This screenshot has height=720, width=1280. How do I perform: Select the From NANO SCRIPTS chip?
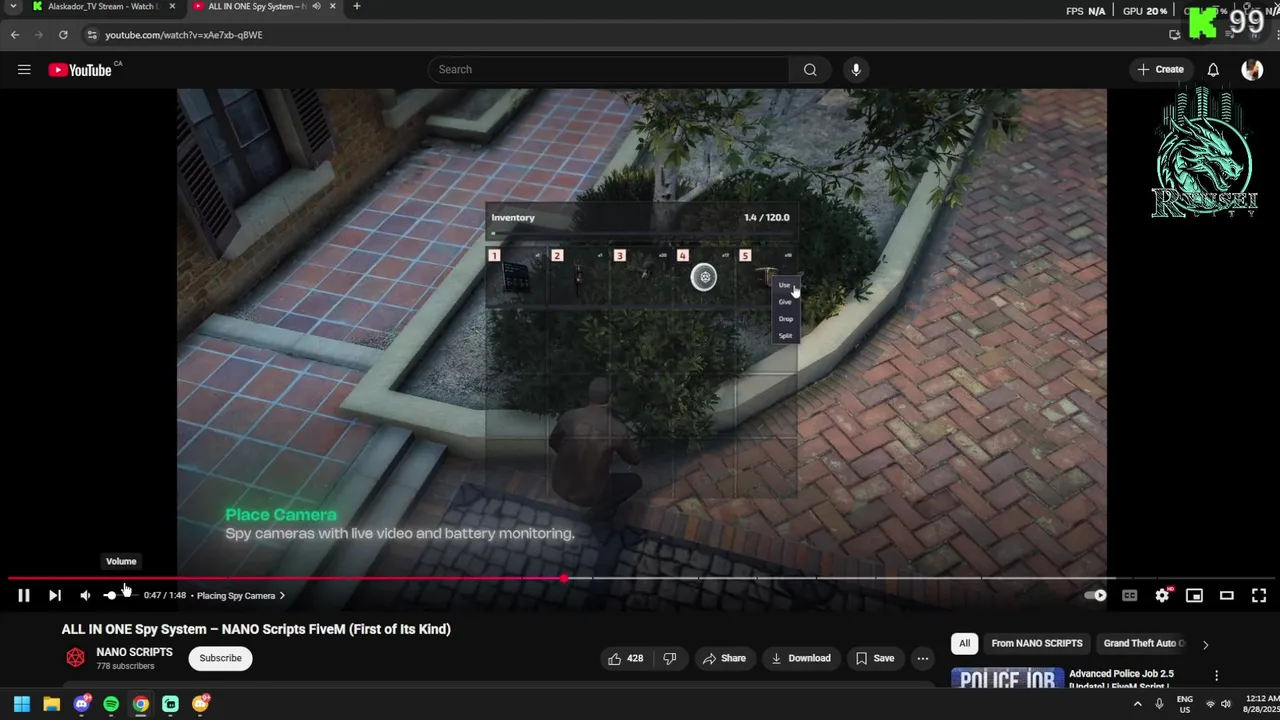coord(1036,643)
